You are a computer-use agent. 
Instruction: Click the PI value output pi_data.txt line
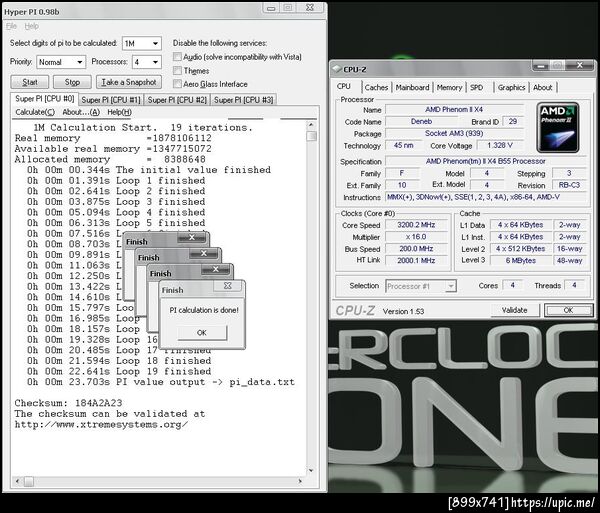(161, 382)
